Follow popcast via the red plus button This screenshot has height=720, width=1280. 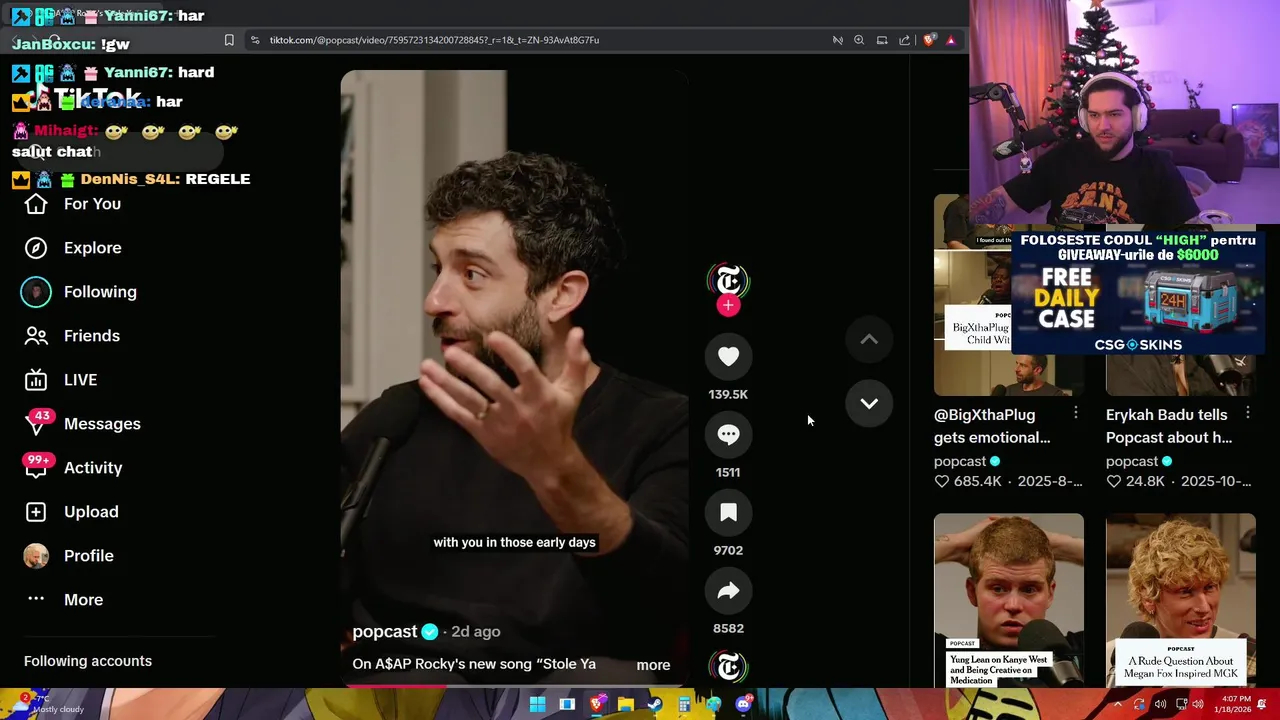point(728,306)
